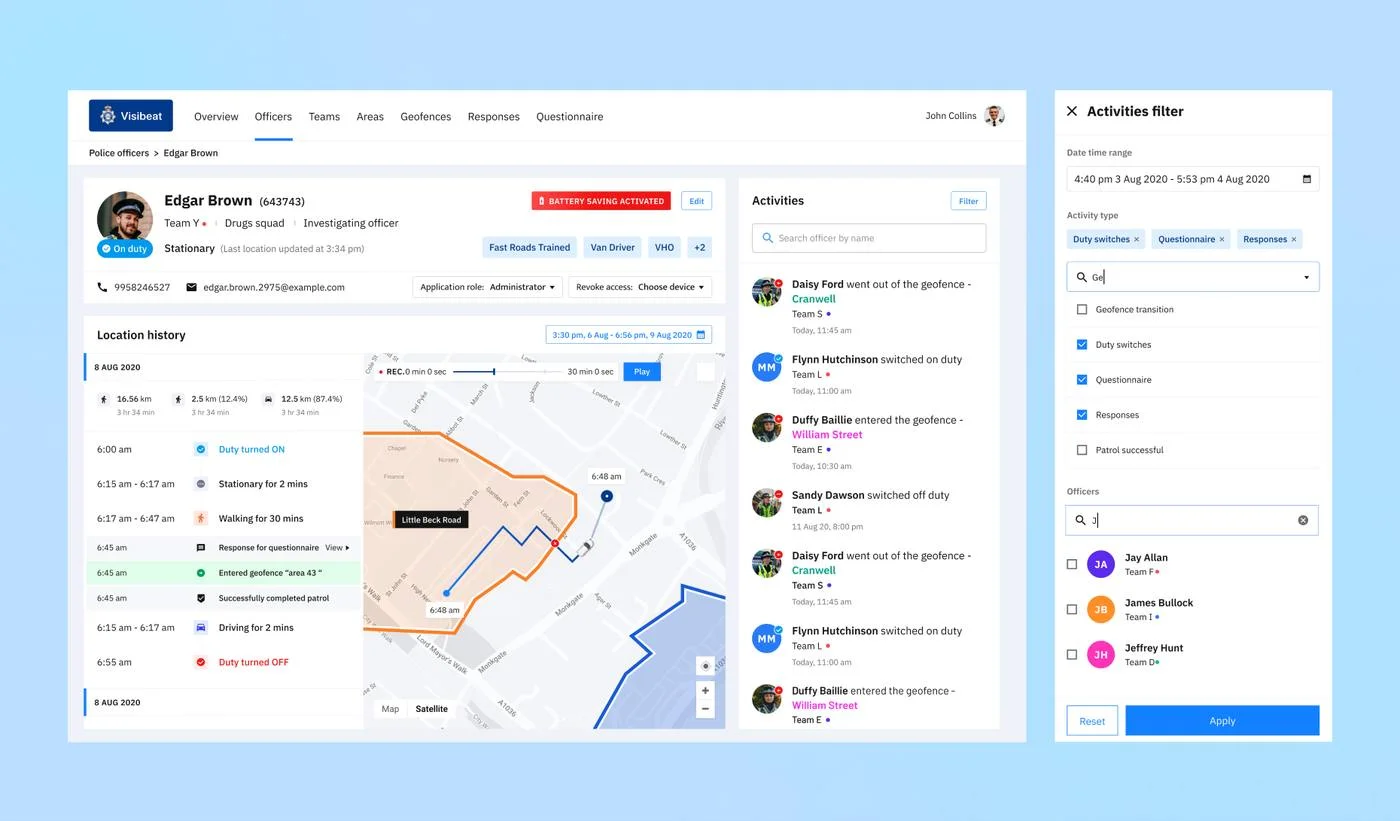Click the questionnaire response message icon
The image size is (1400, 821).
pos(201,548)
